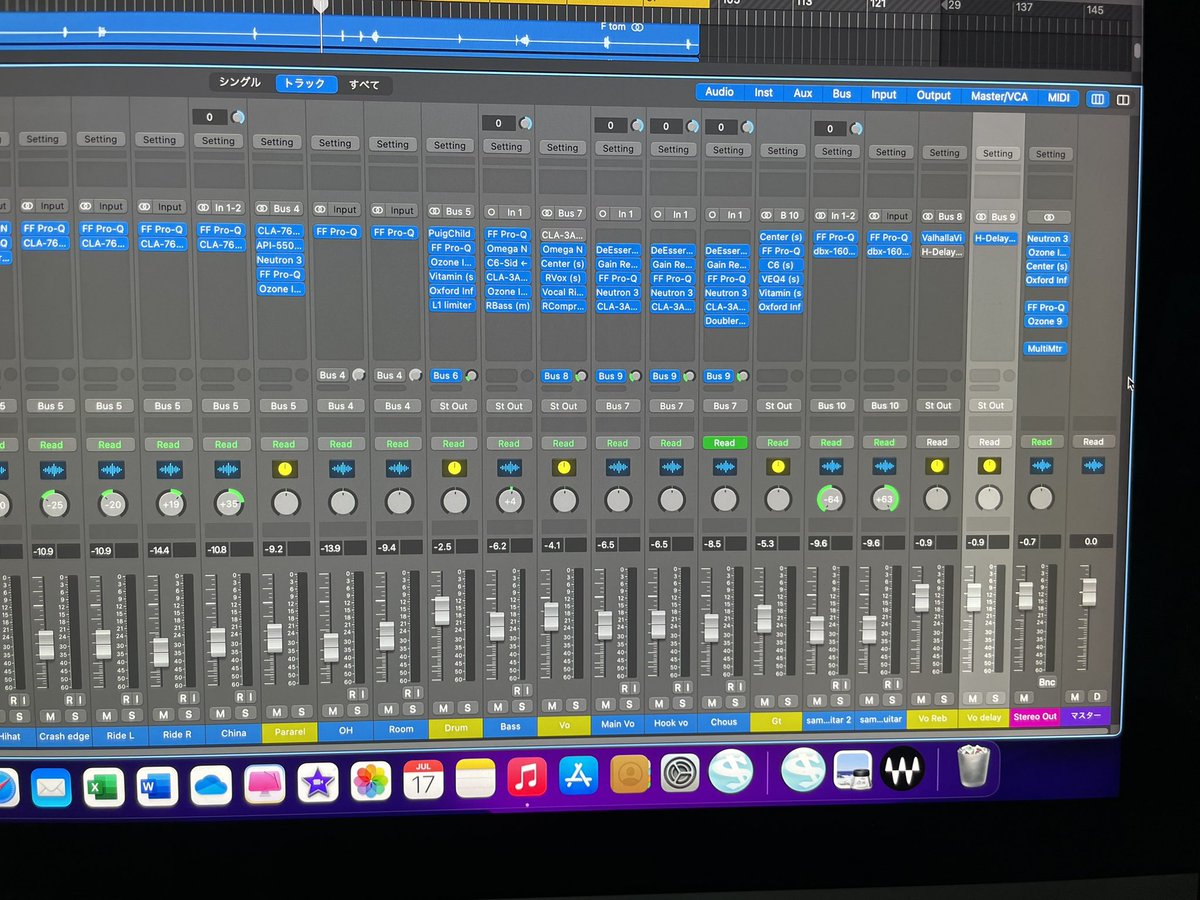Select the Stereo Out channel name label
Screen dimensions: 1200x900
tap(1036, 717)
